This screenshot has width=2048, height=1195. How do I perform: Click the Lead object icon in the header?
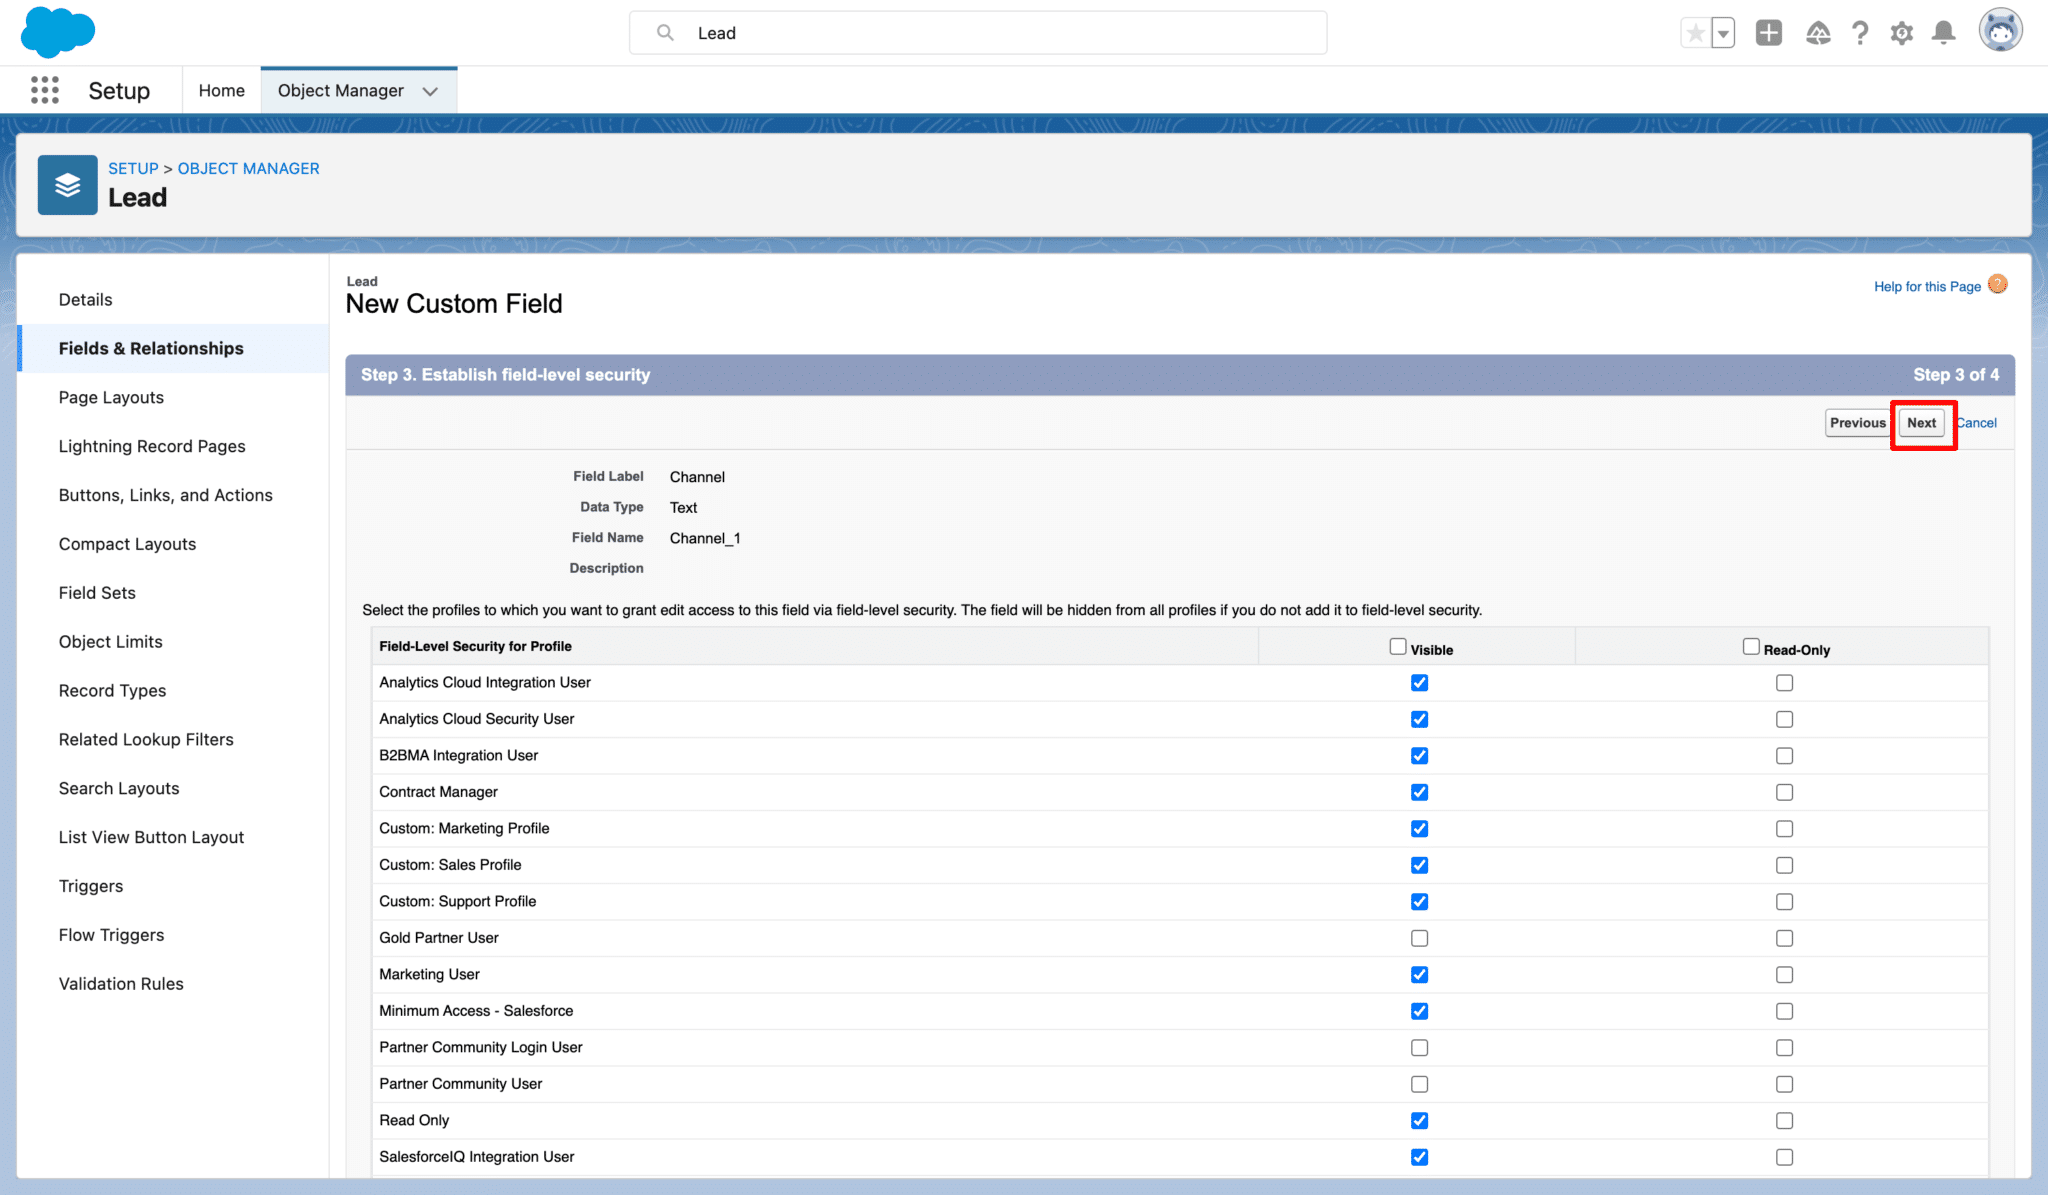[66, 184]
